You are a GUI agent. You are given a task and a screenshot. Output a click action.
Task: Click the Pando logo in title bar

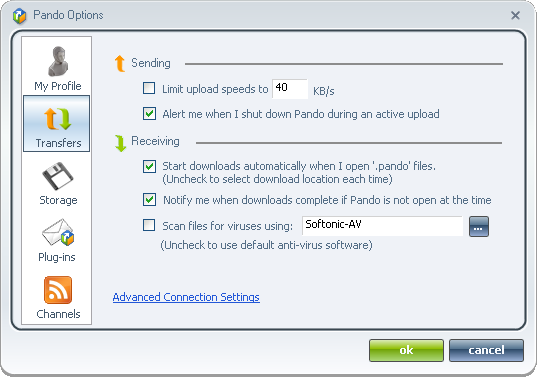tap(20, 16)
